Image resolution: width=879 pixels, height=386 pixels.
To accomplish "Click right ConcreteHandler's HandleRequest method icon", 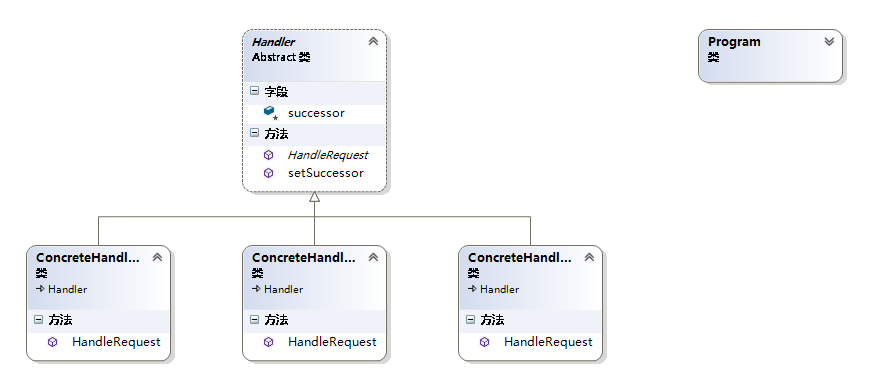I will [x=484, y=342].
